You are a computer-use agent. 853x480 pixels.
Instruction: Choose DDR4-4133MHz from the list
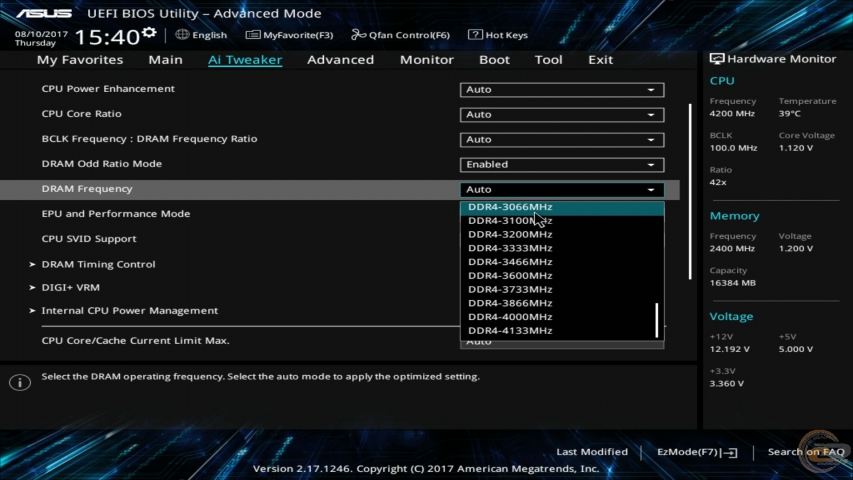pyautogui.click(x=559, y=330)
